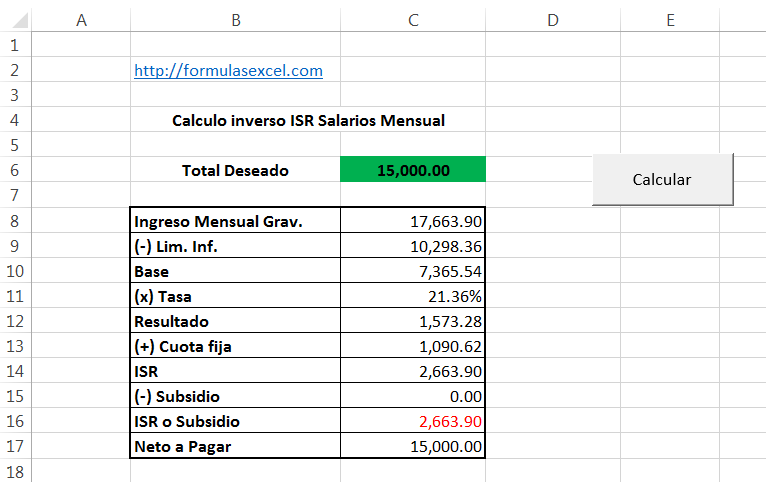Open the formulasexcel.com hyperlink
This screenshot has height=482, width=766.
(x=228, y=71)
